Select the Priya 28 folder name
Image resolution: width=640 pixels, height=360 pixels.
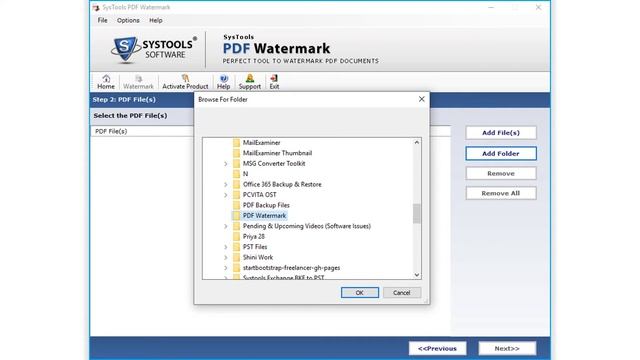tap(253, 236)
